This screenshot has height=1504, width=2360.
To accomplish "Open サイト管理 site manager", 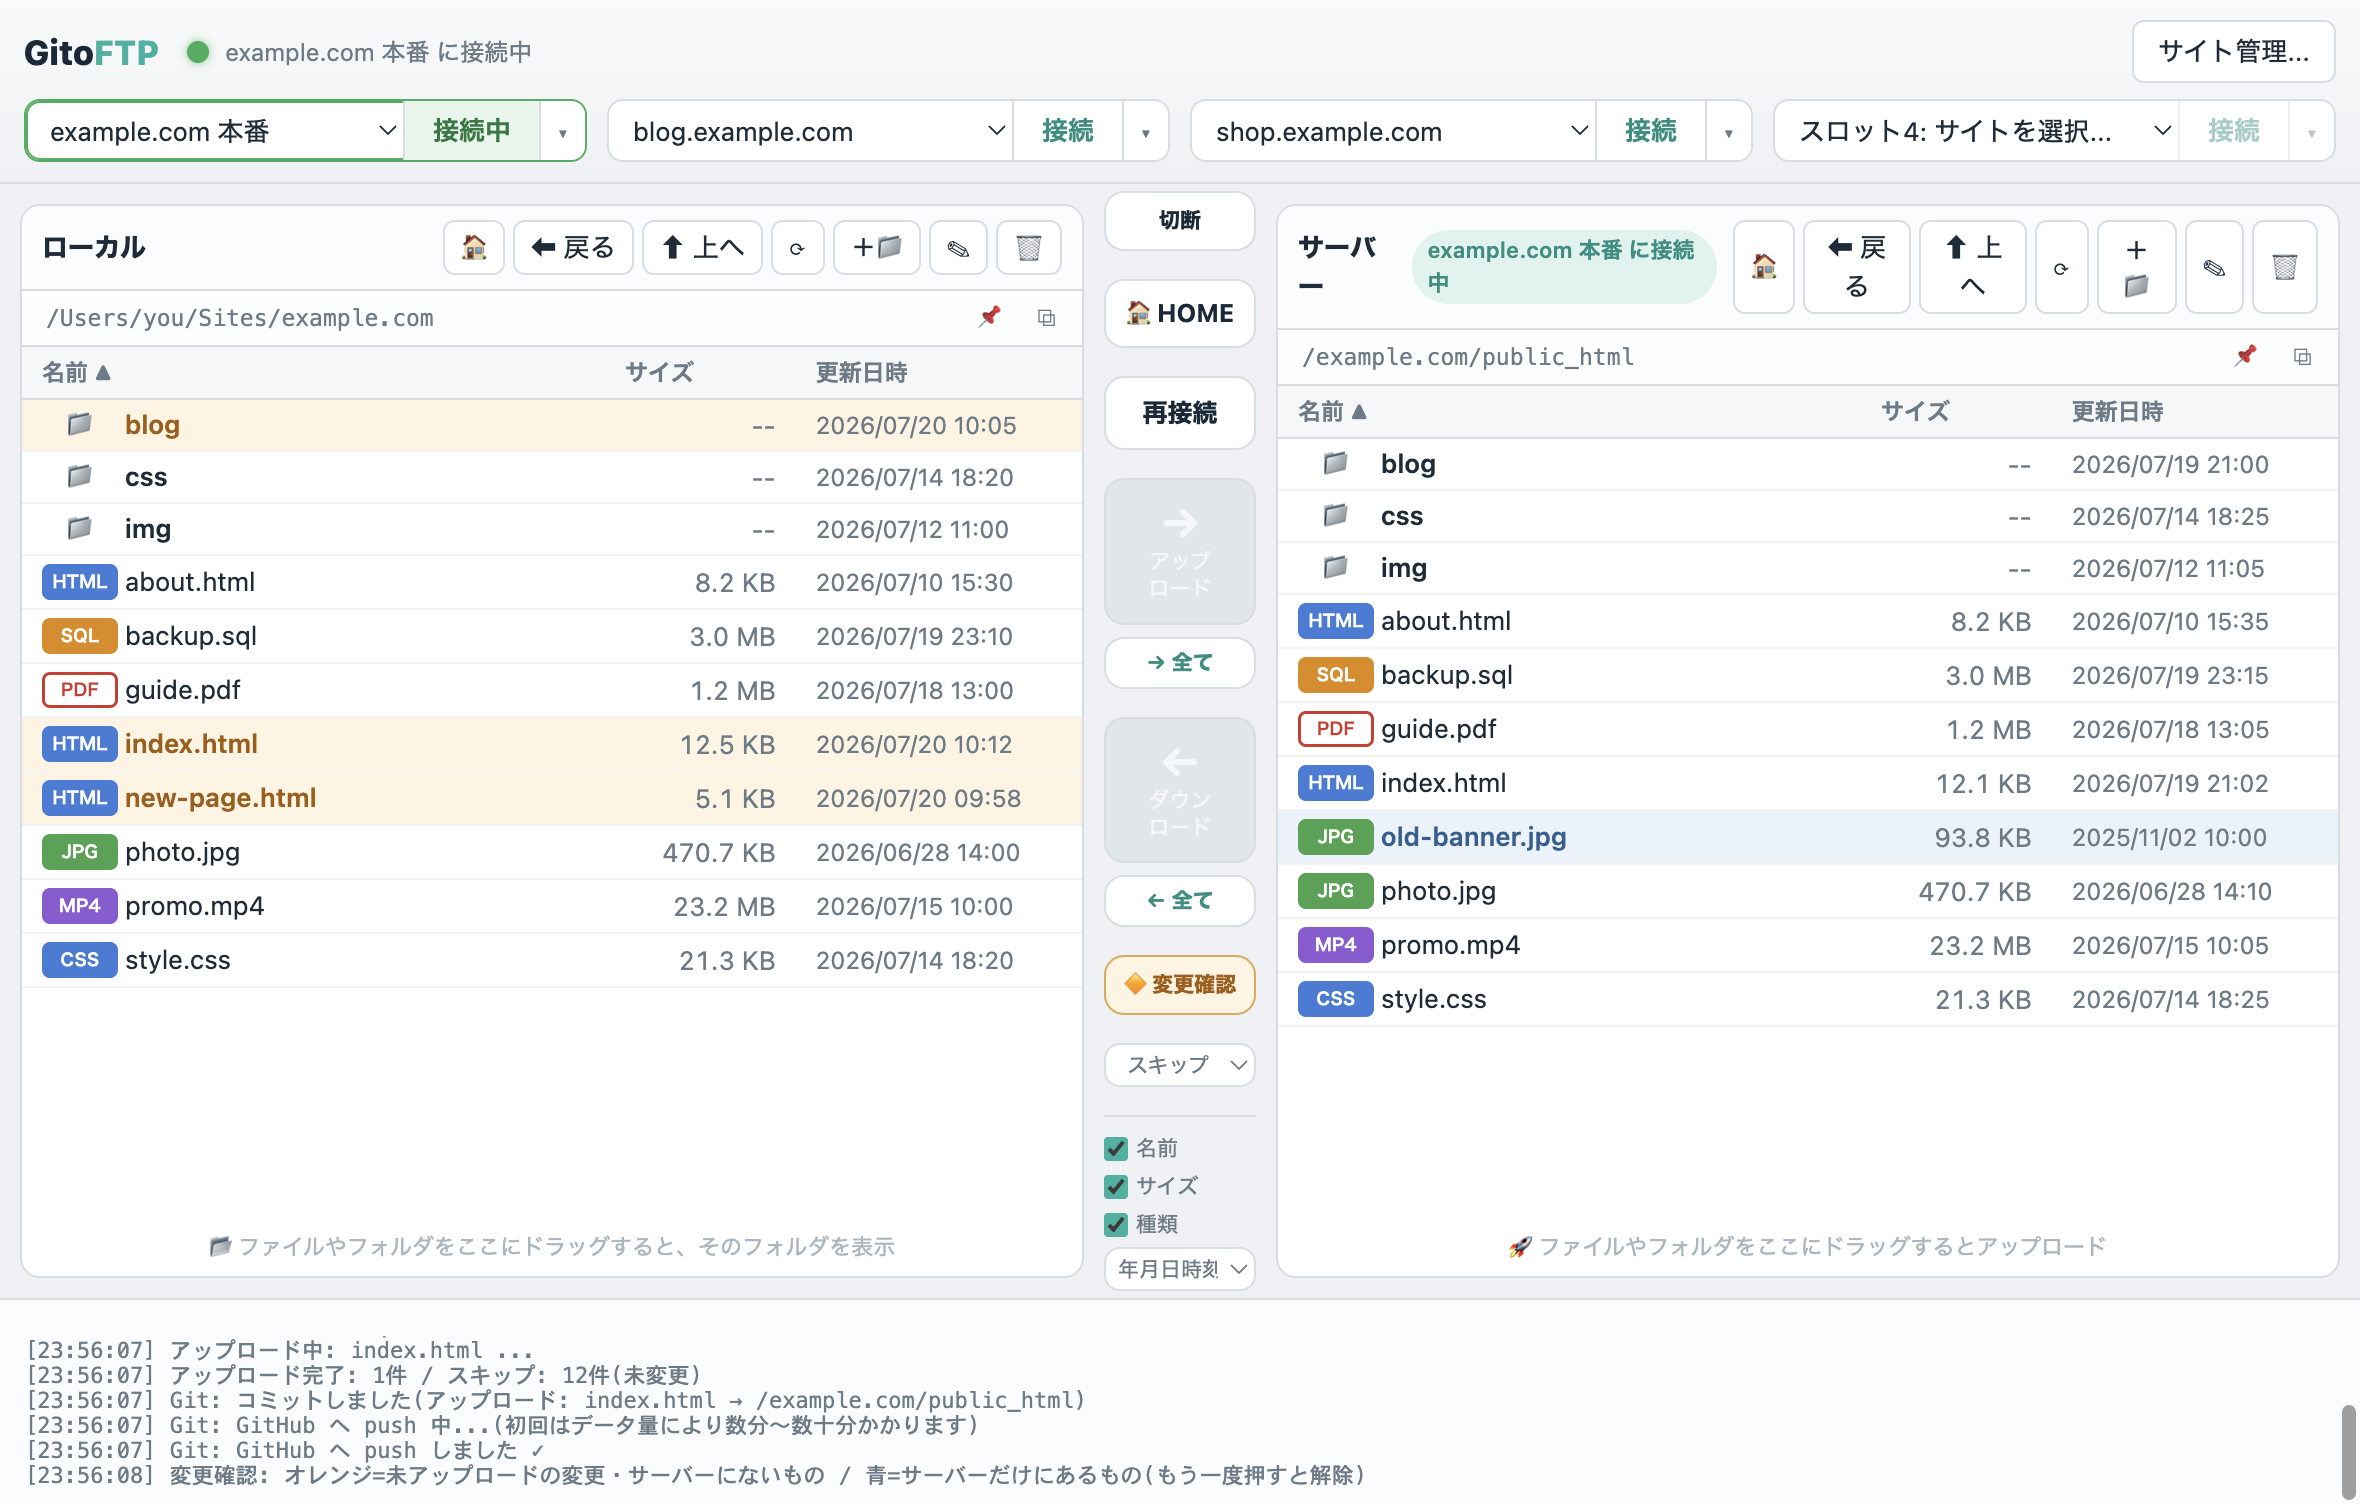I will click(2234, 51).
